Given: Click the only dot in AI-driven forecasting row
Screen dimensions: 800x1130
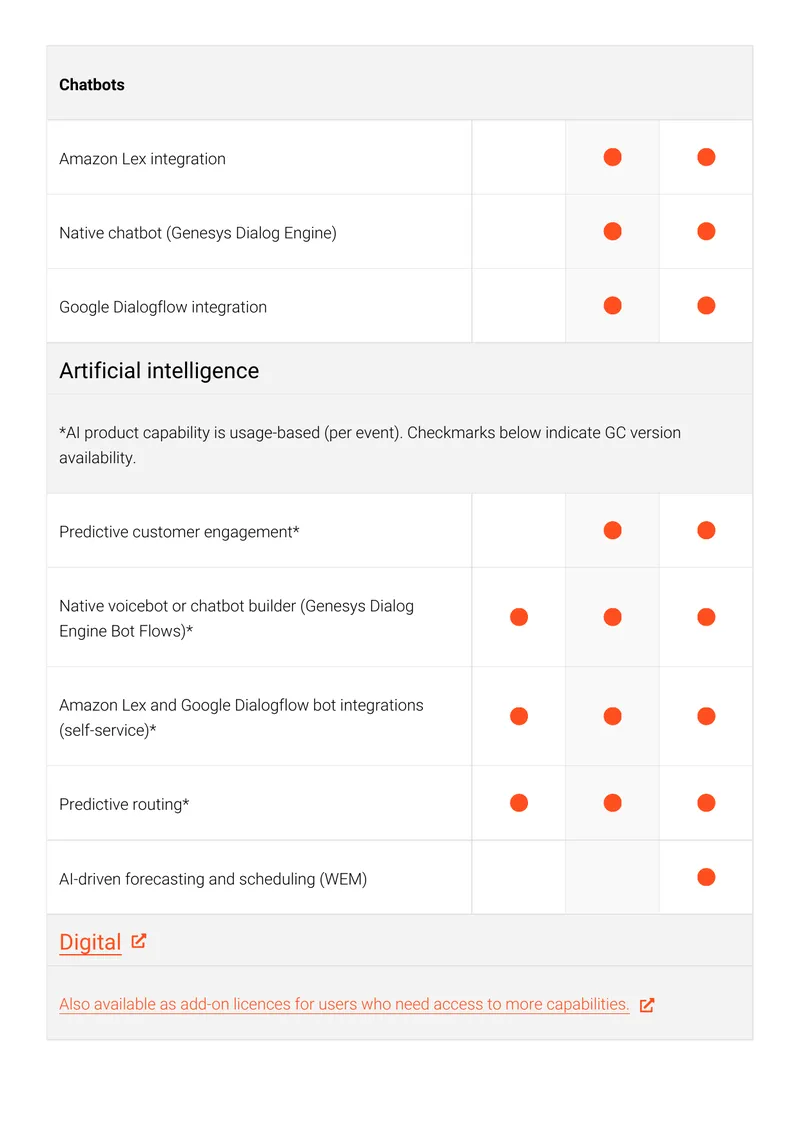Looking at the screenshot, I should click(706, 877).
